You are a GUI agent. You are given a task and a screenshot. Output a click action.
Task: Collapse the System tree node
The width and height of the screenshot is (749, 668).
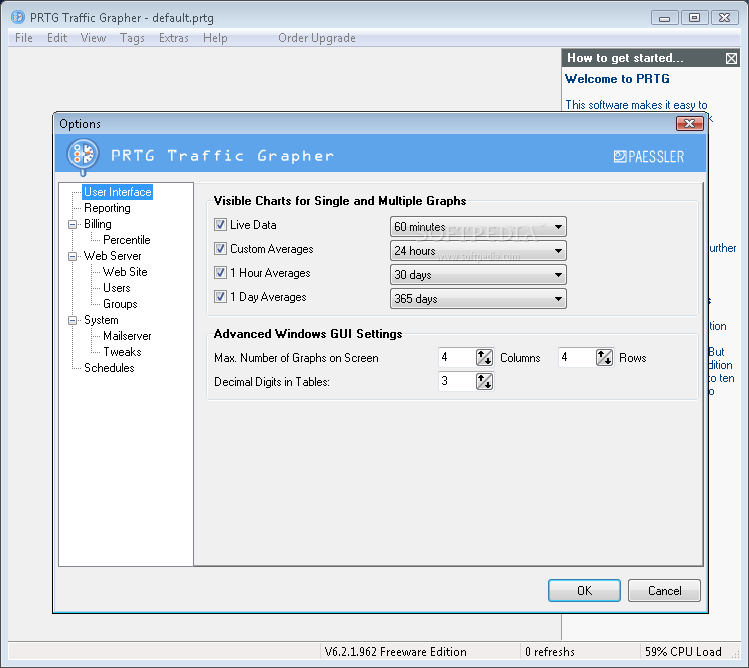pos(72,320)
